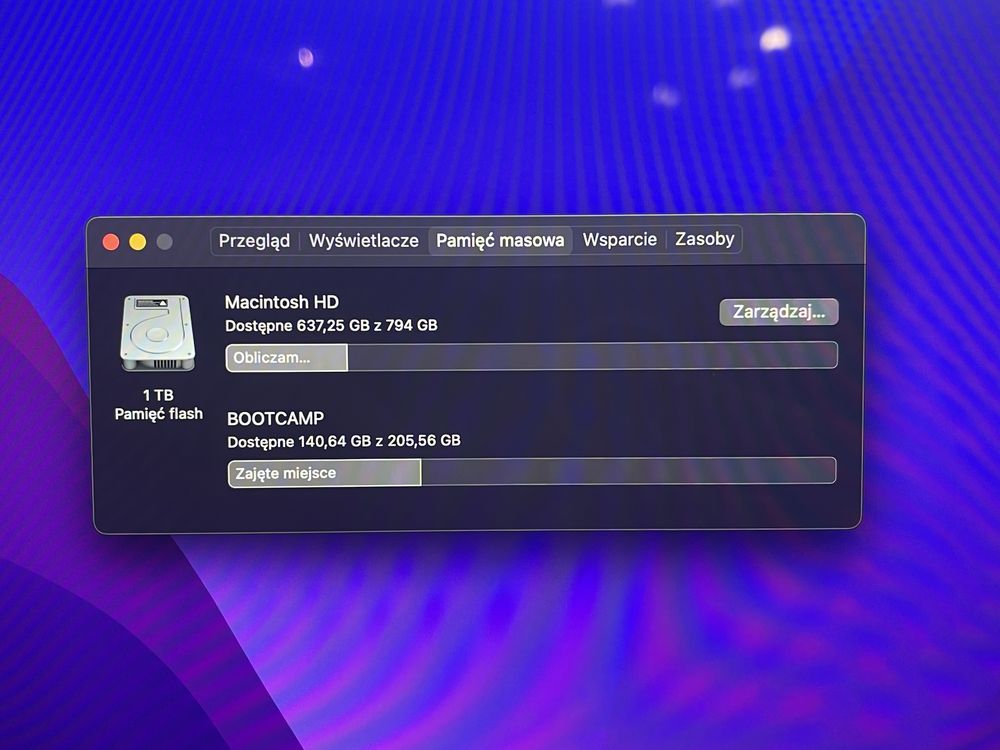This screenshot has height=750, width=1000.
Task: Close the window with red button
Action: coord(111,242)
